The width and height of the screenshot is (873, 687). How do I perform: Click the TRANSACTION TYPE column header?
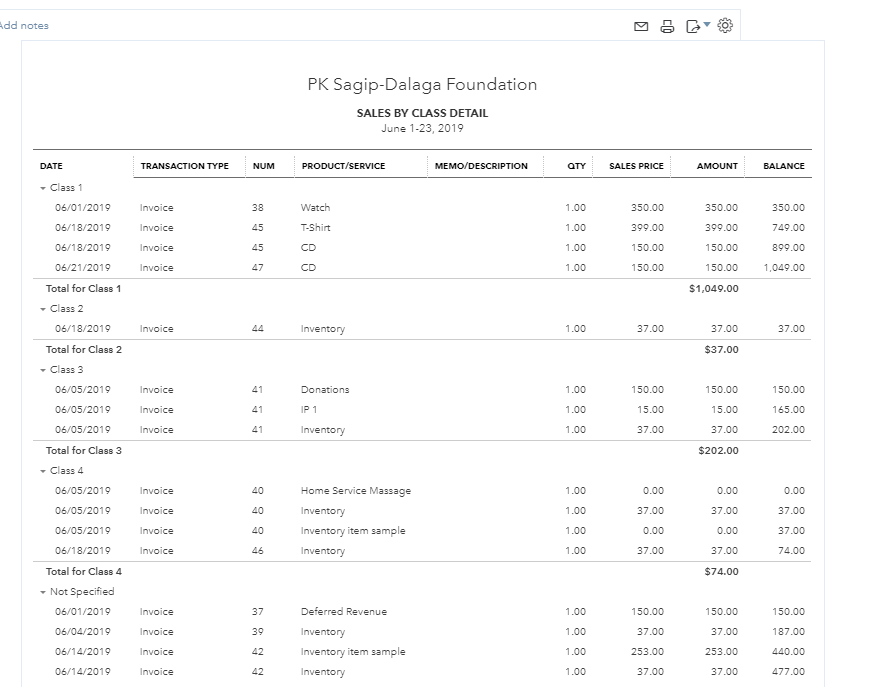pyautogui.click(x=184, y=166)
